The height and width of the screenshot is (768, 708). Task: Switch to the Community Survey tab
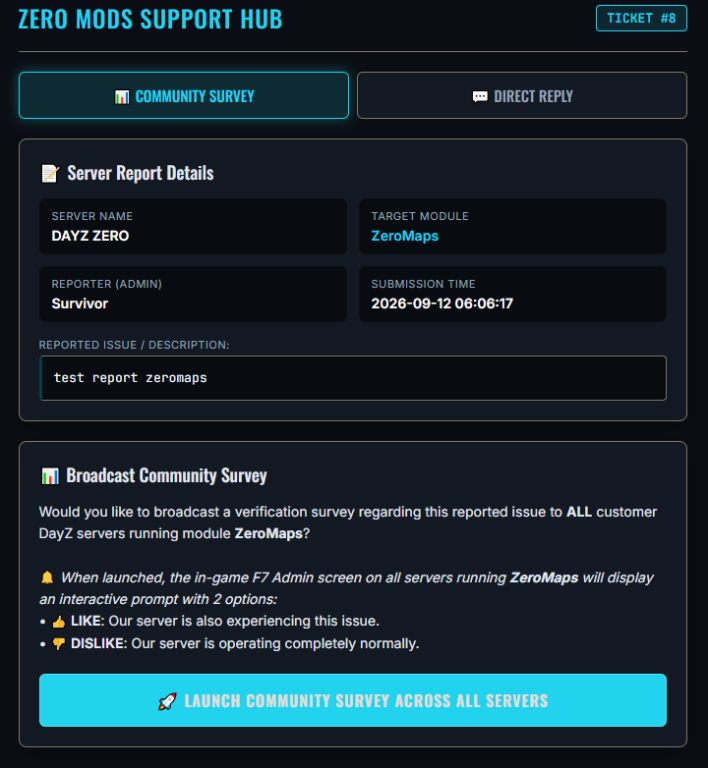coord(184,96)
